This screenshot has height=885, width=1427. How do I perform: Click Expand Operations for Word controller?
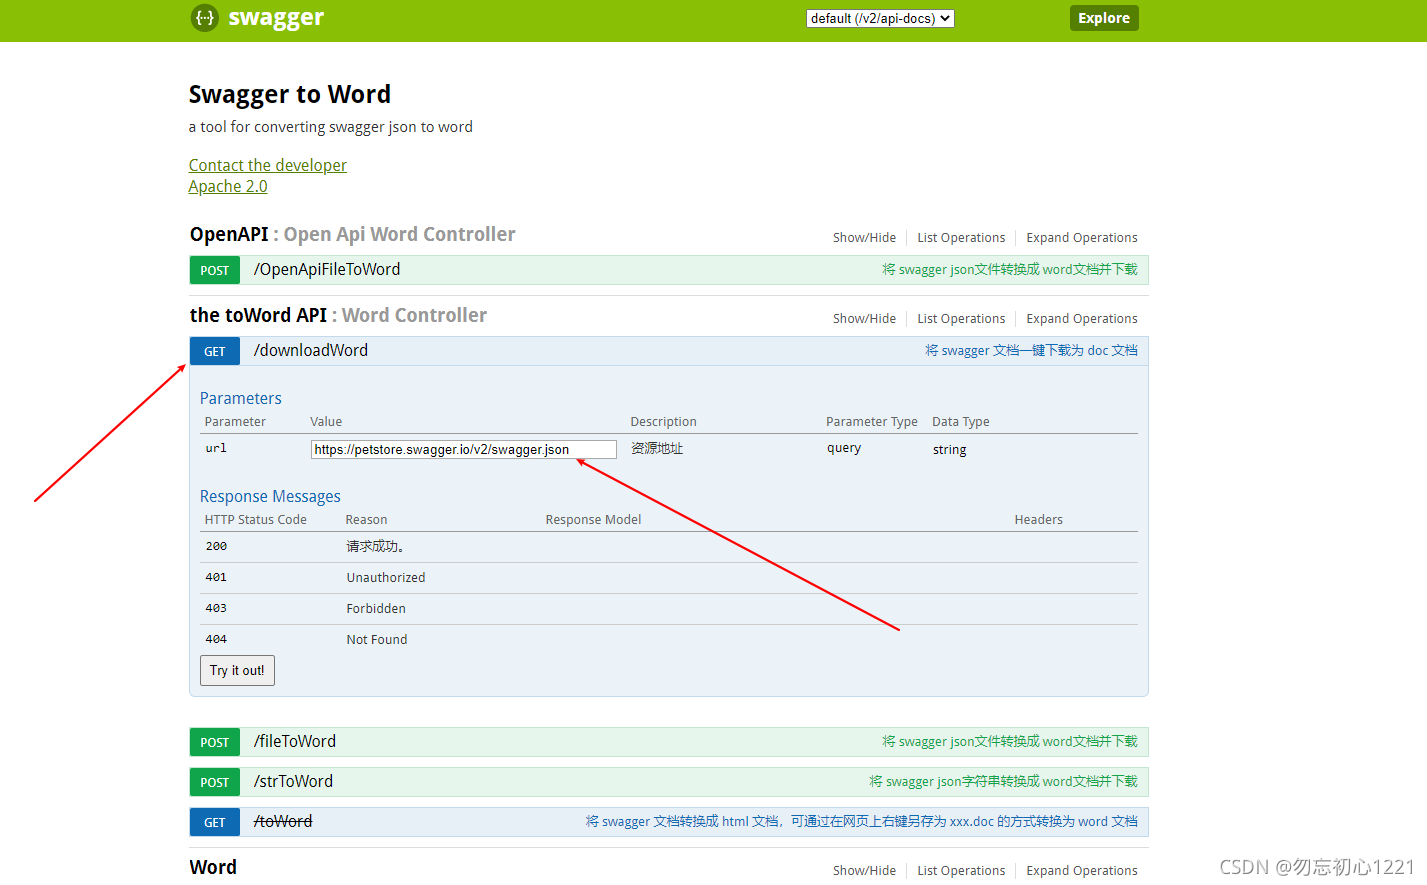[x=1082, y=871]
